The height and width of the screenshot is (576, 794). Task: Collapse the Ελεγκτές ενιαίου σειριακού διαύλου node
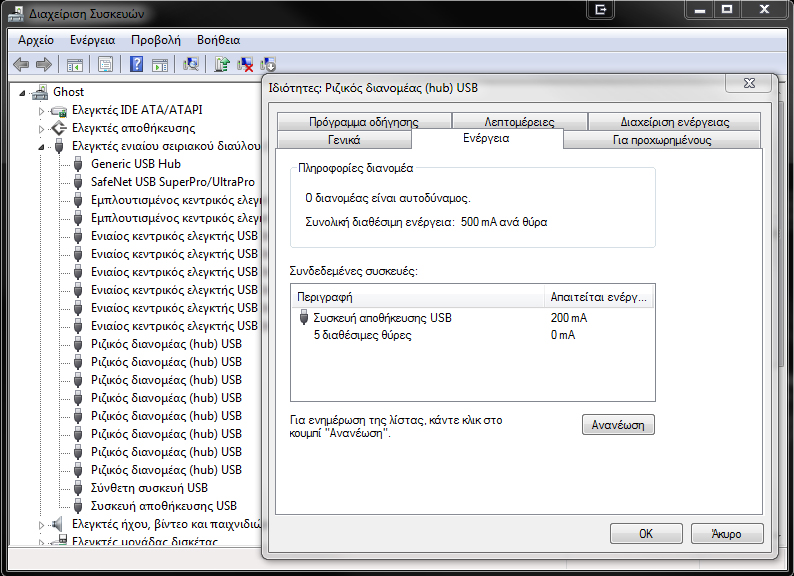point(43,146)
